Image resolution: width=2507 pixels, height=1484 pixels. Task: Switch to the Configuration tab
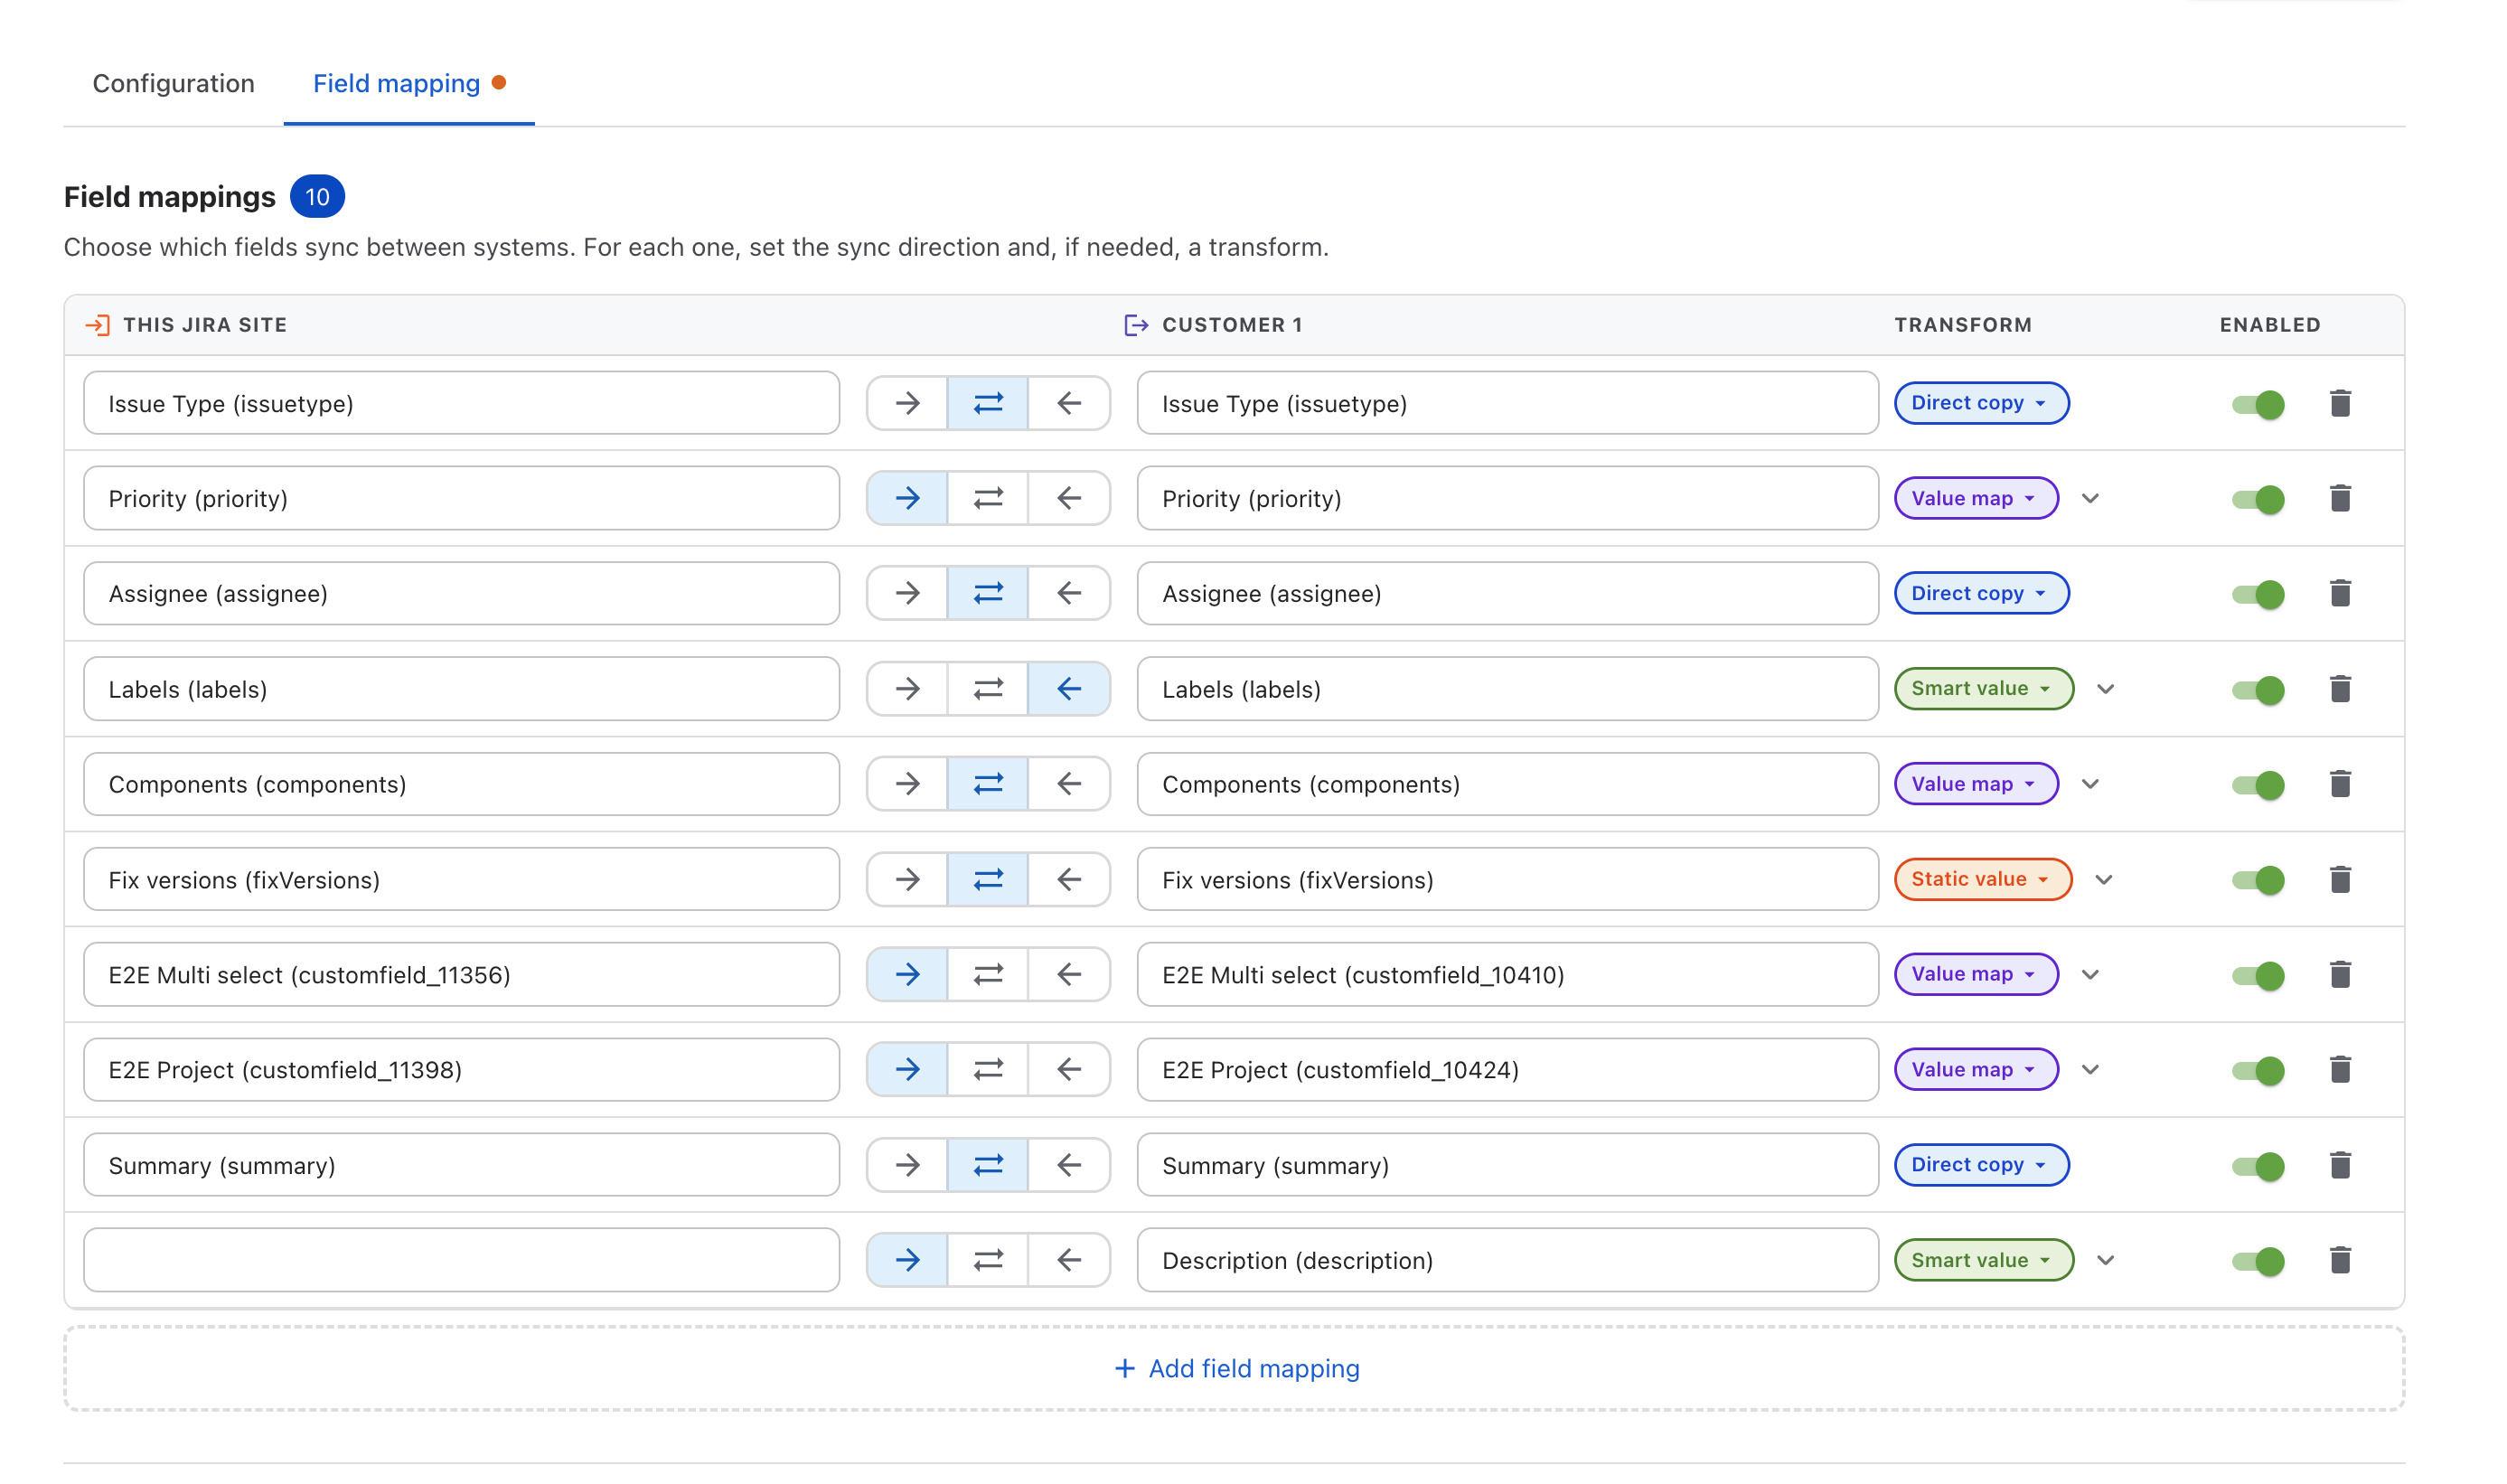tap(173, 83)
